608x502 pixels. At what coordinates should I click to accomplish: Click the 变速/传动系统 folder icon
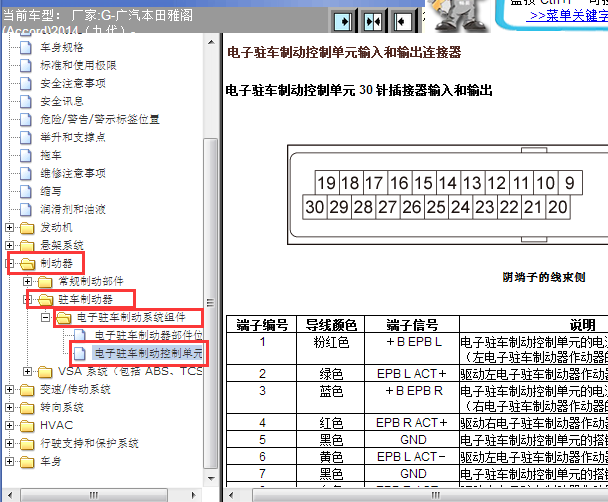[27, 390]
